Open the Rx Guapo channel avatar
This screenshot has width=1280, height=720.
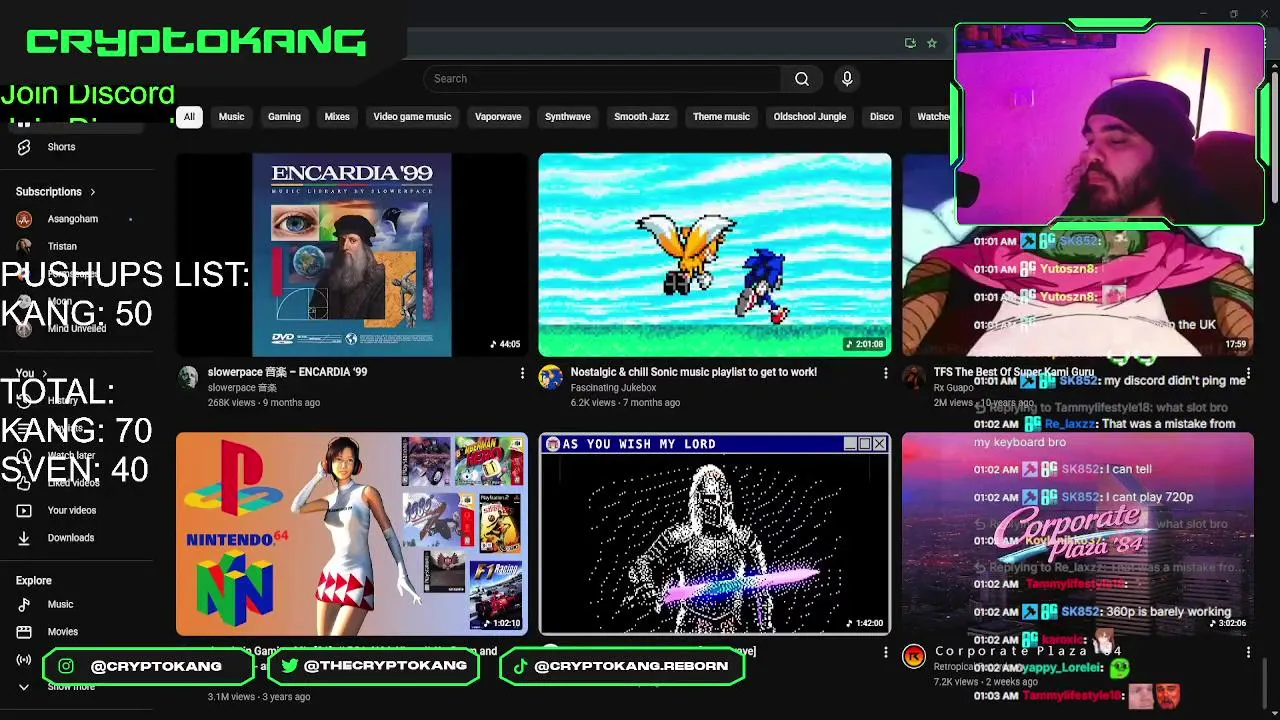point(914,377)
